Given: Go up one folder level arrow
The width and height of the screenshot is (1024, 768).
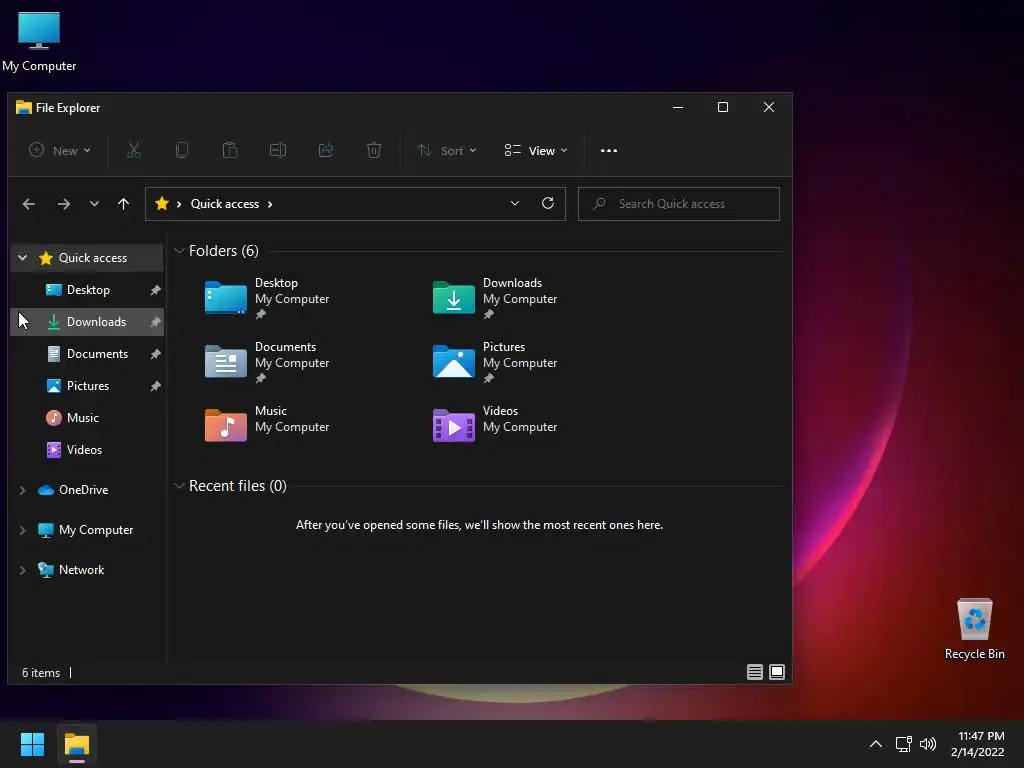Looking at the screenshot, I should pos(123,204).
